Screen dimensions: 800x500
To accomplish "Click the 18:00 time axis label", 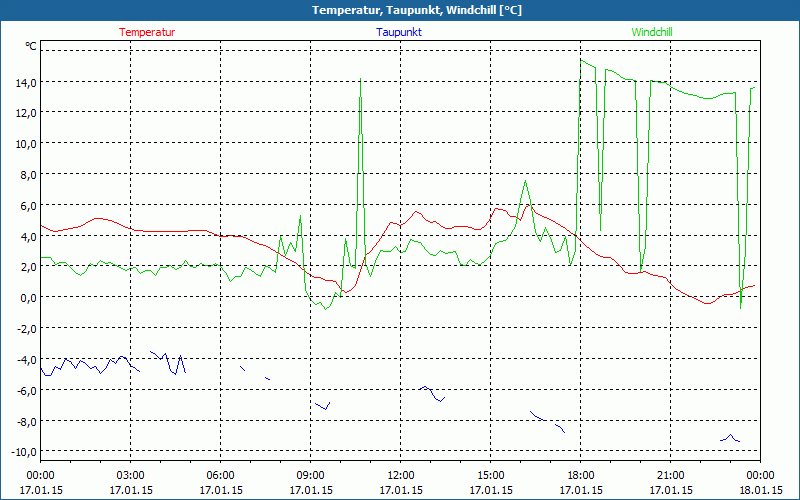I will (x=581, y=476).
